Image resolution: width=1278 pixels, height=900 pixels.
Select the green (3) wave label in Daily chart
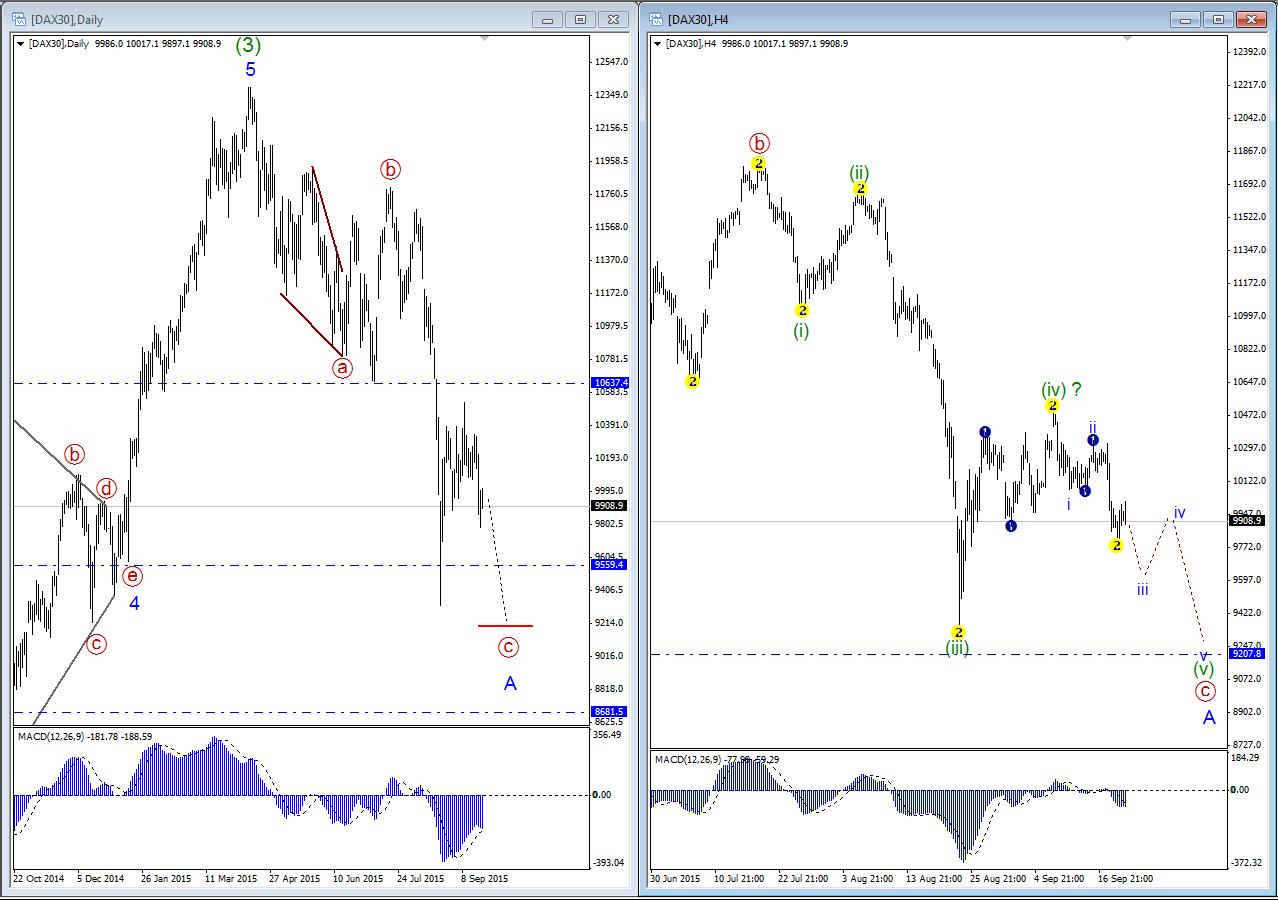point(249,45)
